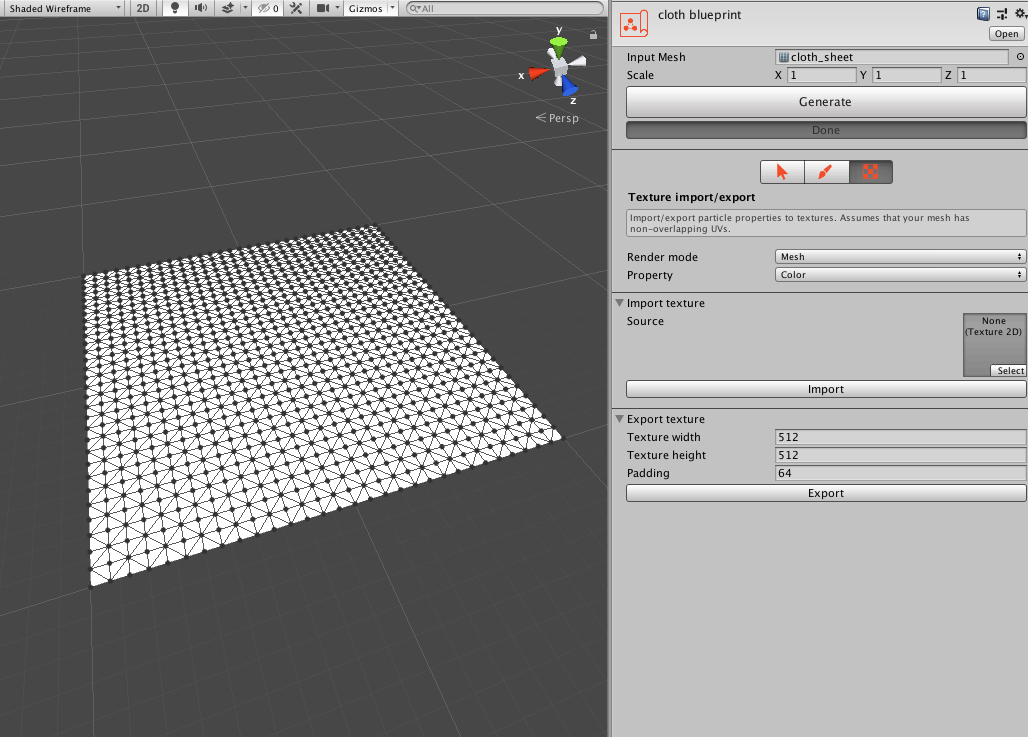Click the Texture height label

point(666,455)
